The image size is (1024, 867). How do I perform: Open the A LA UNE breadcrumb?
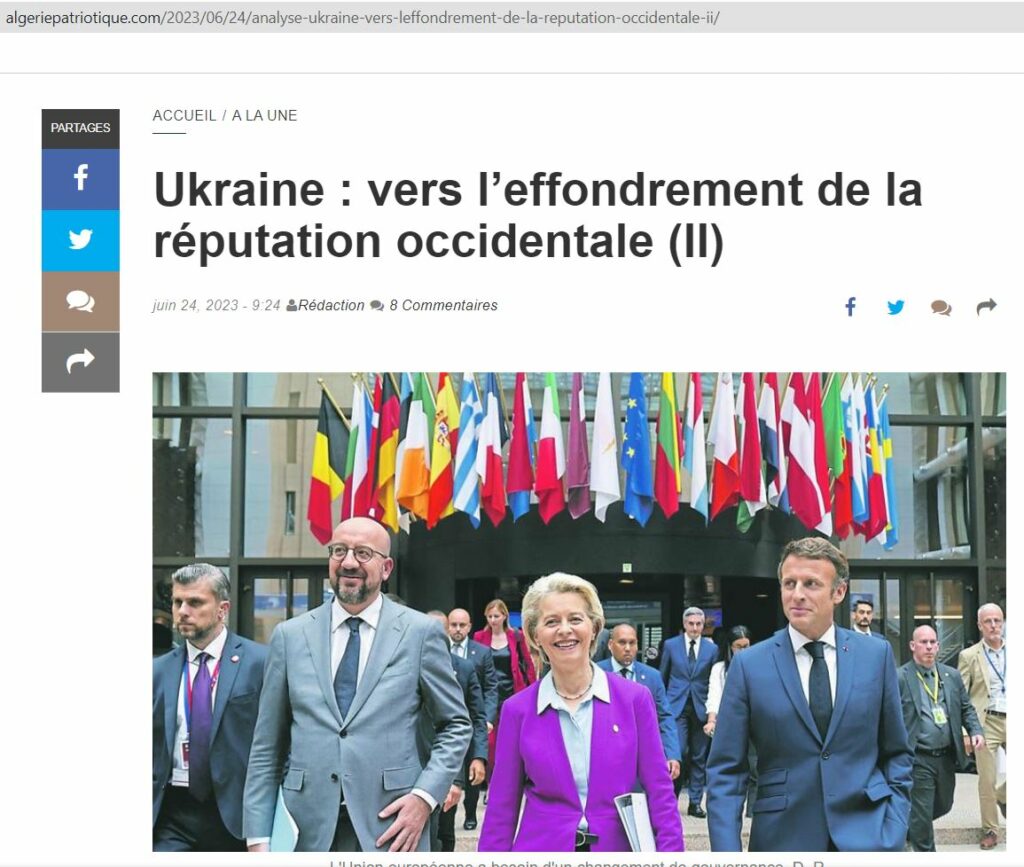(x=264, y=116)
